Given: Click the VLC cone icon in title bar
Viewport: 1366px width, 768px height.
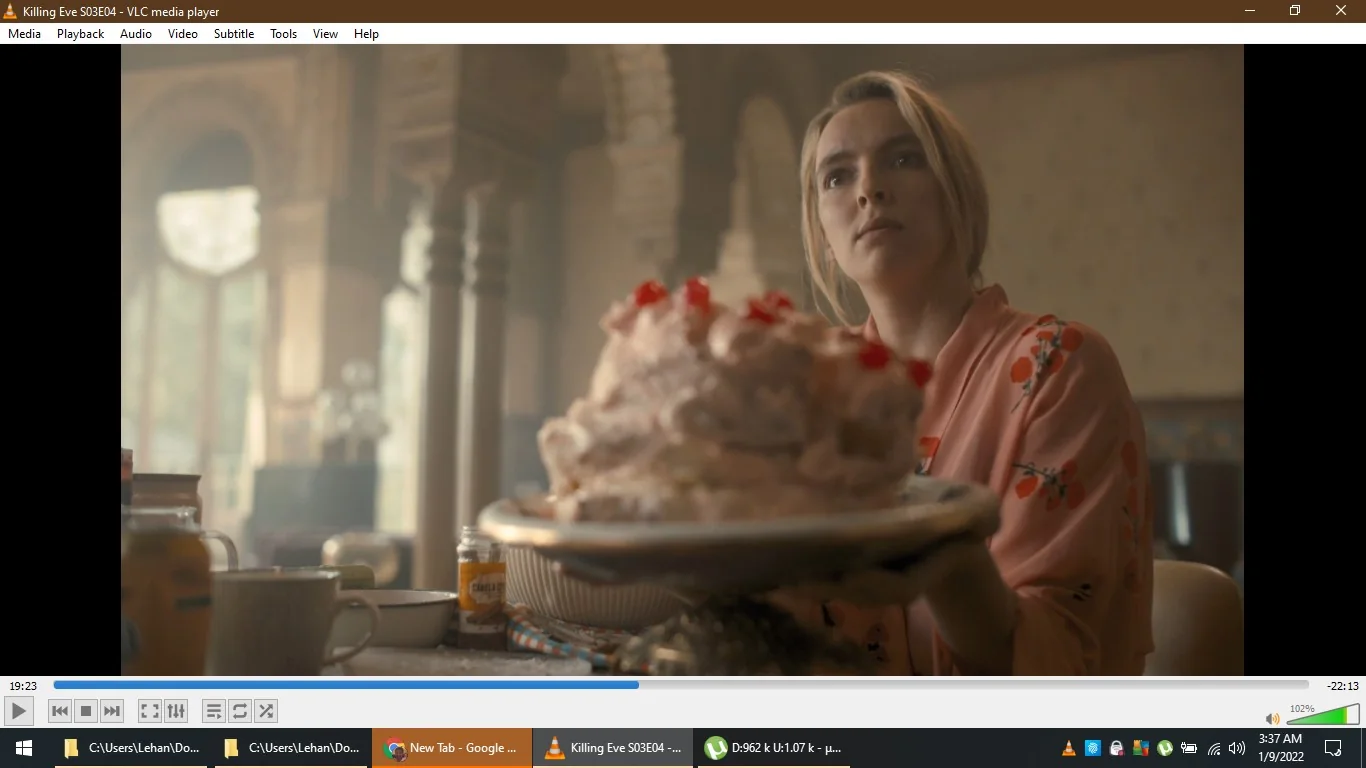Looking at the screenshot, I should tap(10, 11).
